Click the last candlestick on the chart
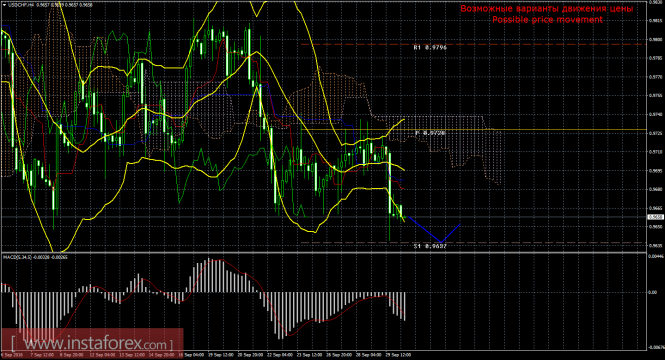Viewport: 665px width, 360px height. (404, 218)
